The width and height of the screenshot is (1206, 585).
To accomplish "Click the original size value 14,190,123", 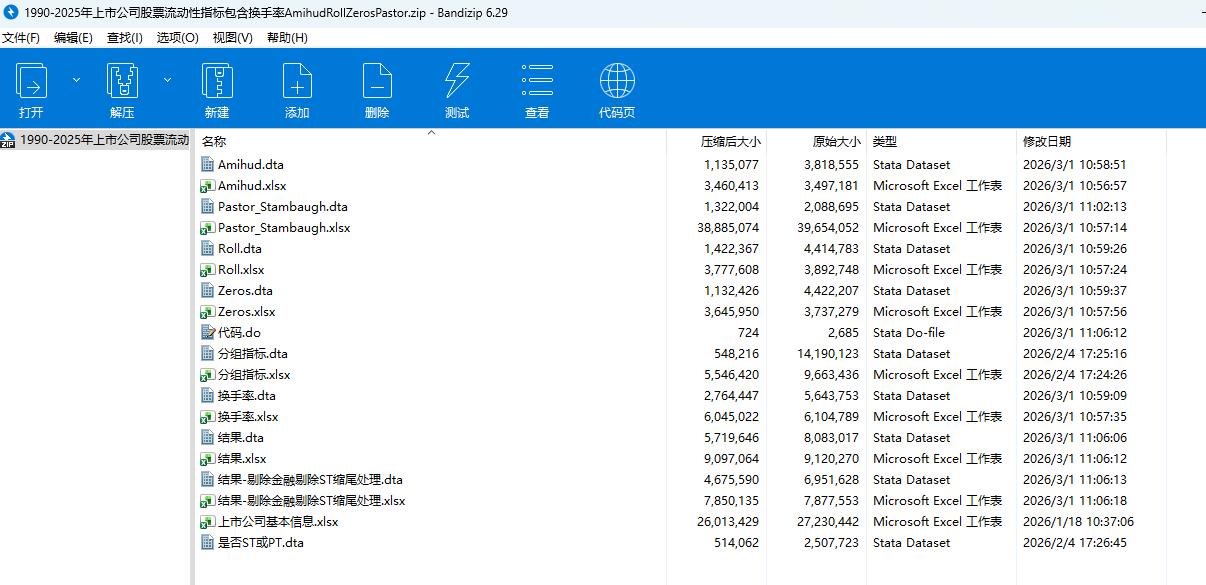I will coord(827,353).
